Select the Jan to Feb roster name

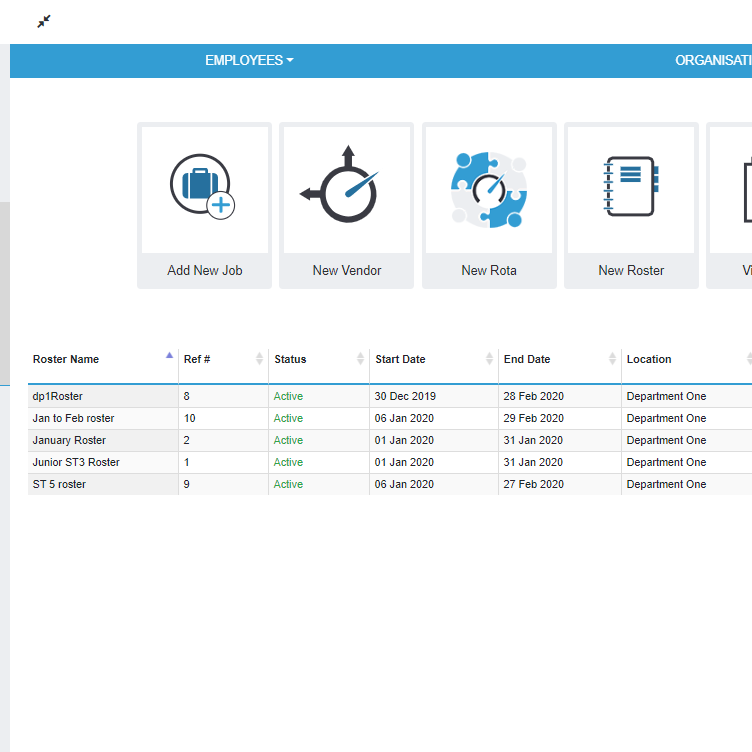pyautogui.click(x=73, y=418)
